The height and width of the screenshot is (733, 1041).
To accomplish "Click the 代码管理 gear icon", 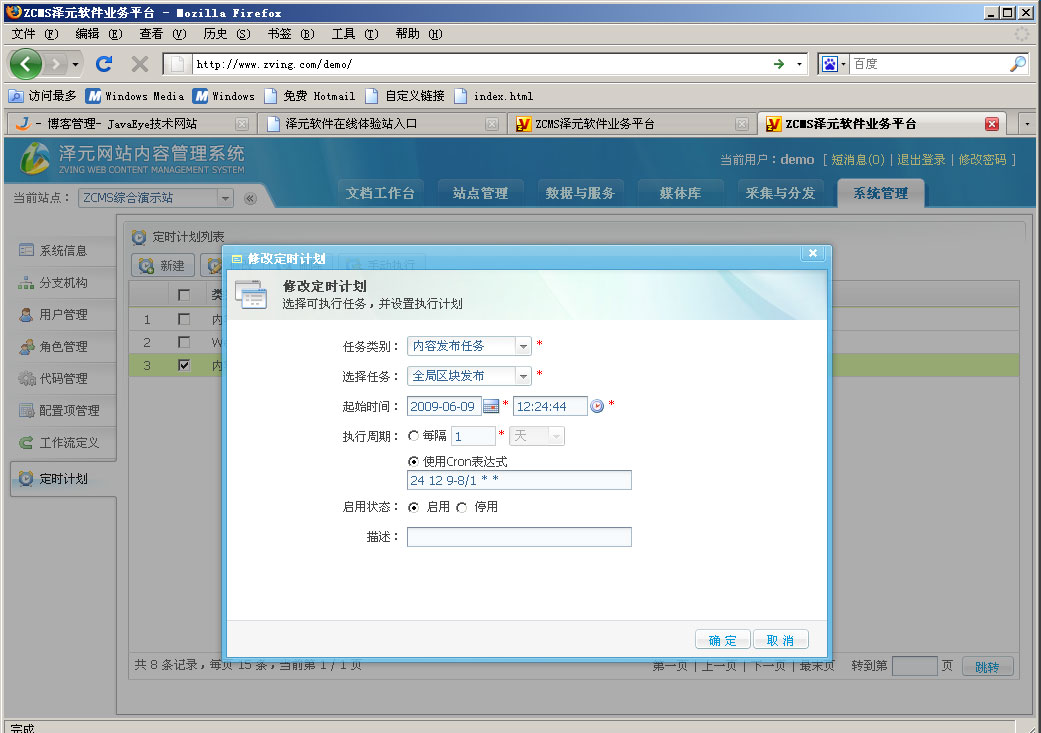I will (x=27, y=378).
